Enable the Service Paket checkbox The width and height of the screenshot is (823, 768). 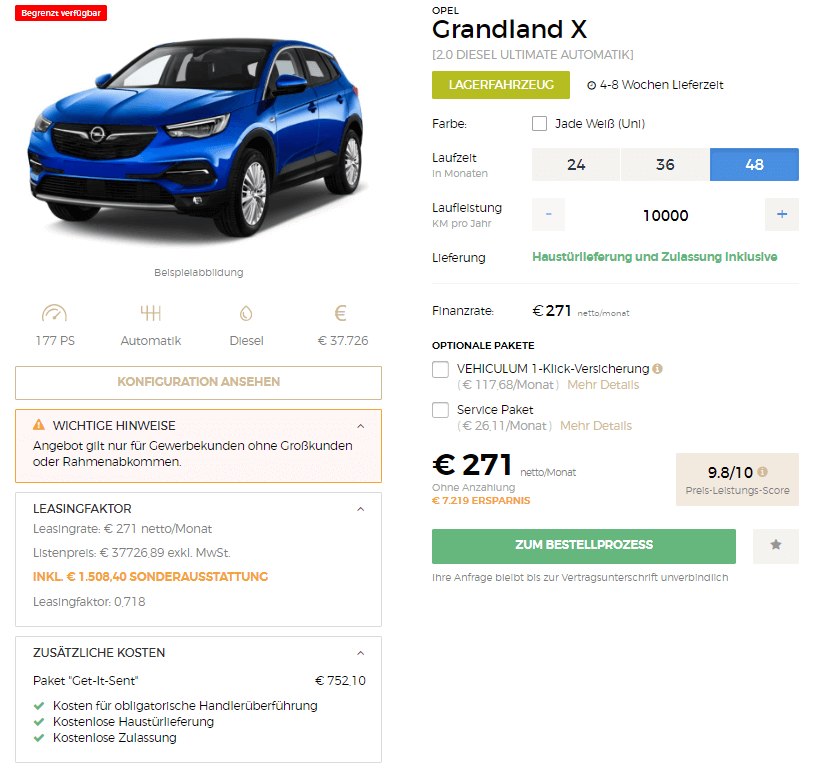(x=440, y=410)
